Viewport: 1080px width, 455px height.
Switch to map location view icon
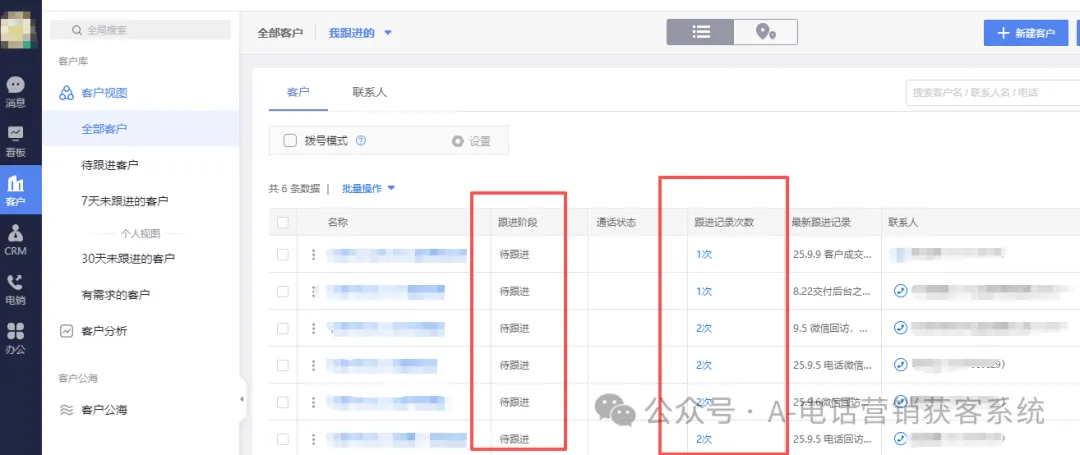point(765,32)
